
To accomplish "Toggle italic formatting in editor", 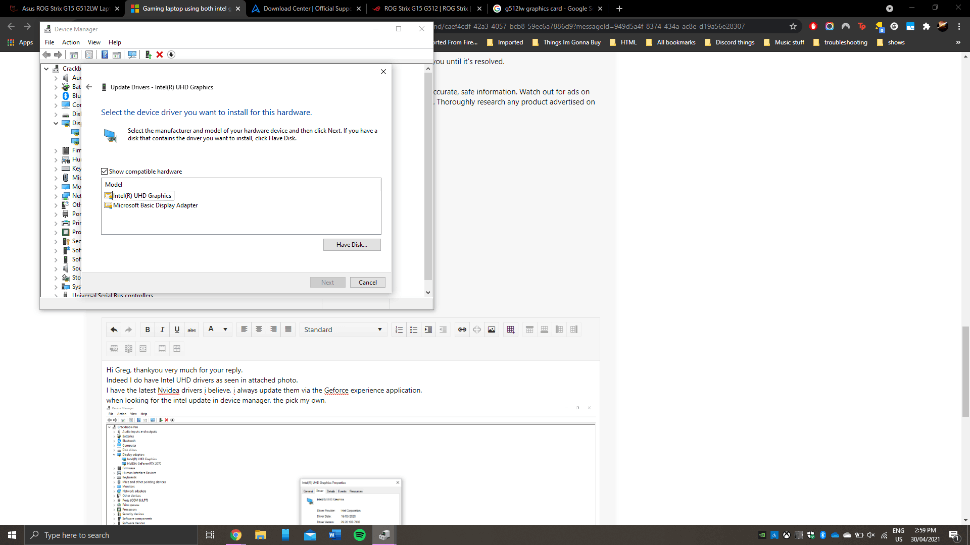I will point(162,330).
